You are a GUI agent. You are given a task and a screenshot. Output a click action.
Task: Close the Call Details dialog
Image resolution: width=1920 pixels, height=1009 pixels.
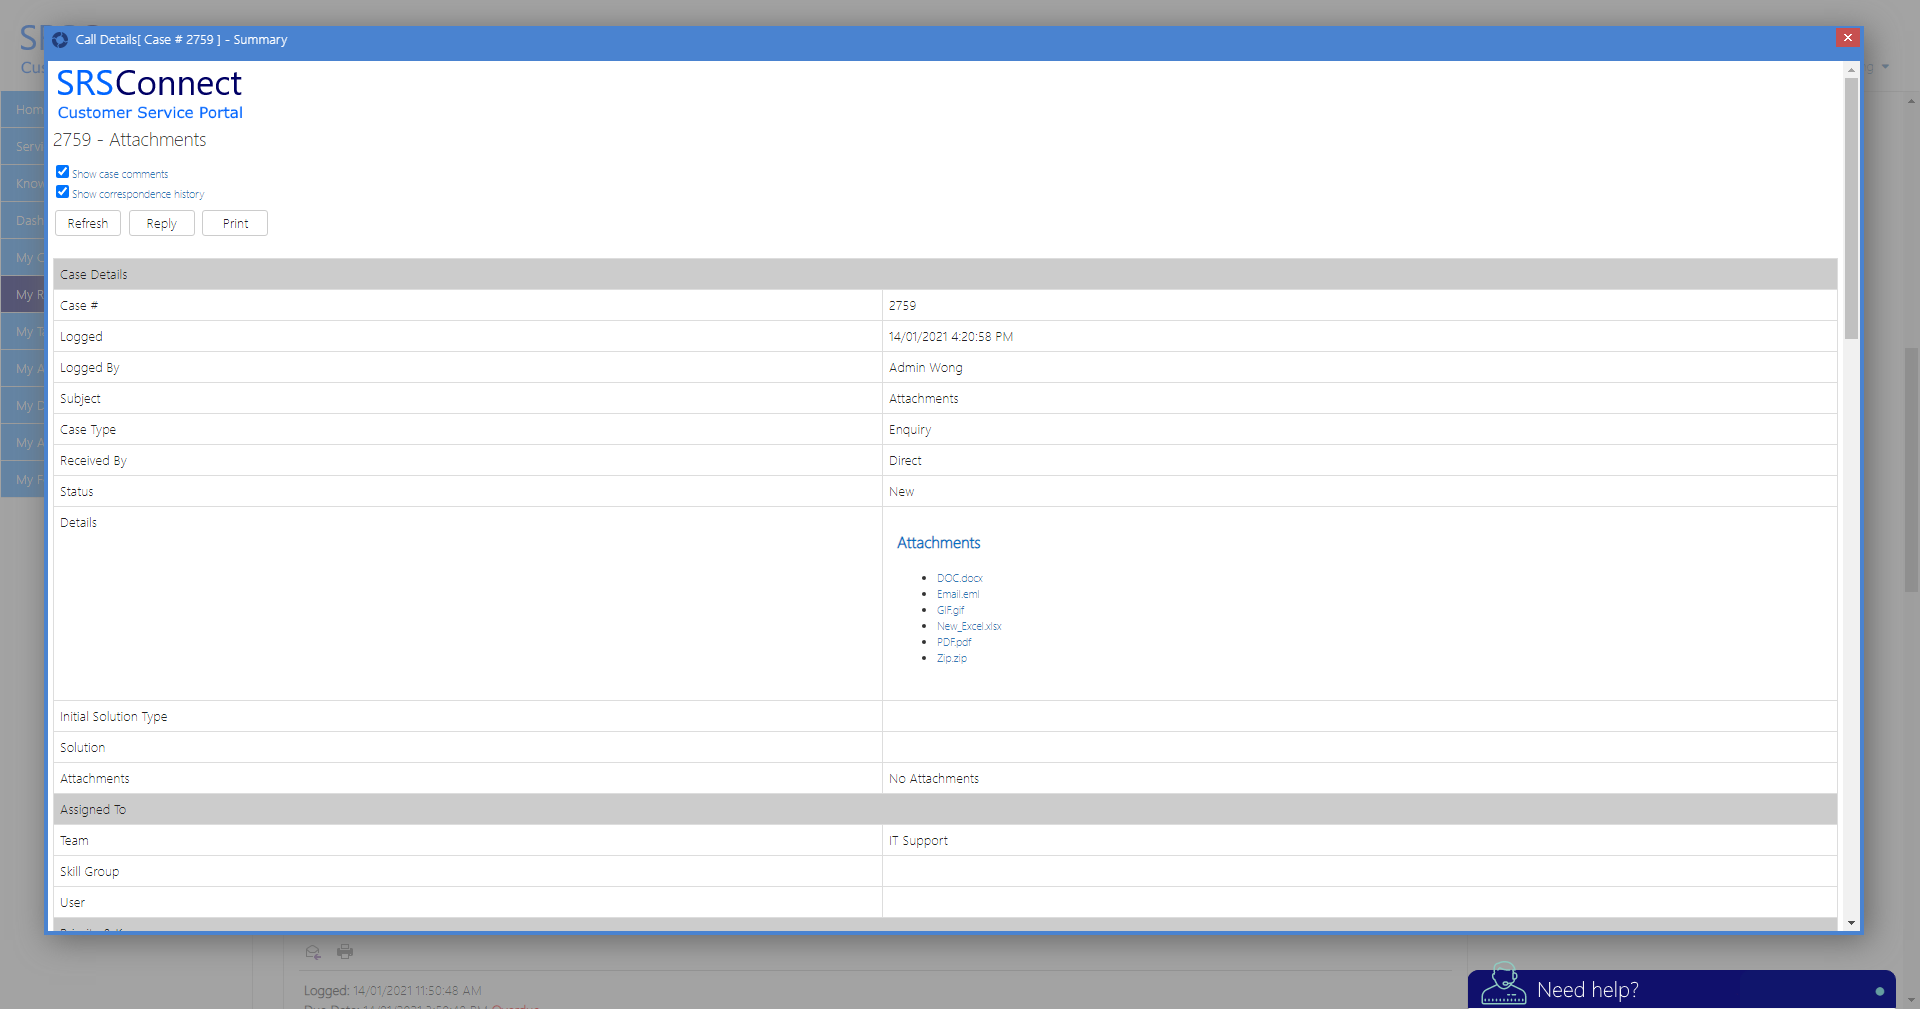pyautogui.click(x=1847, y=38)
